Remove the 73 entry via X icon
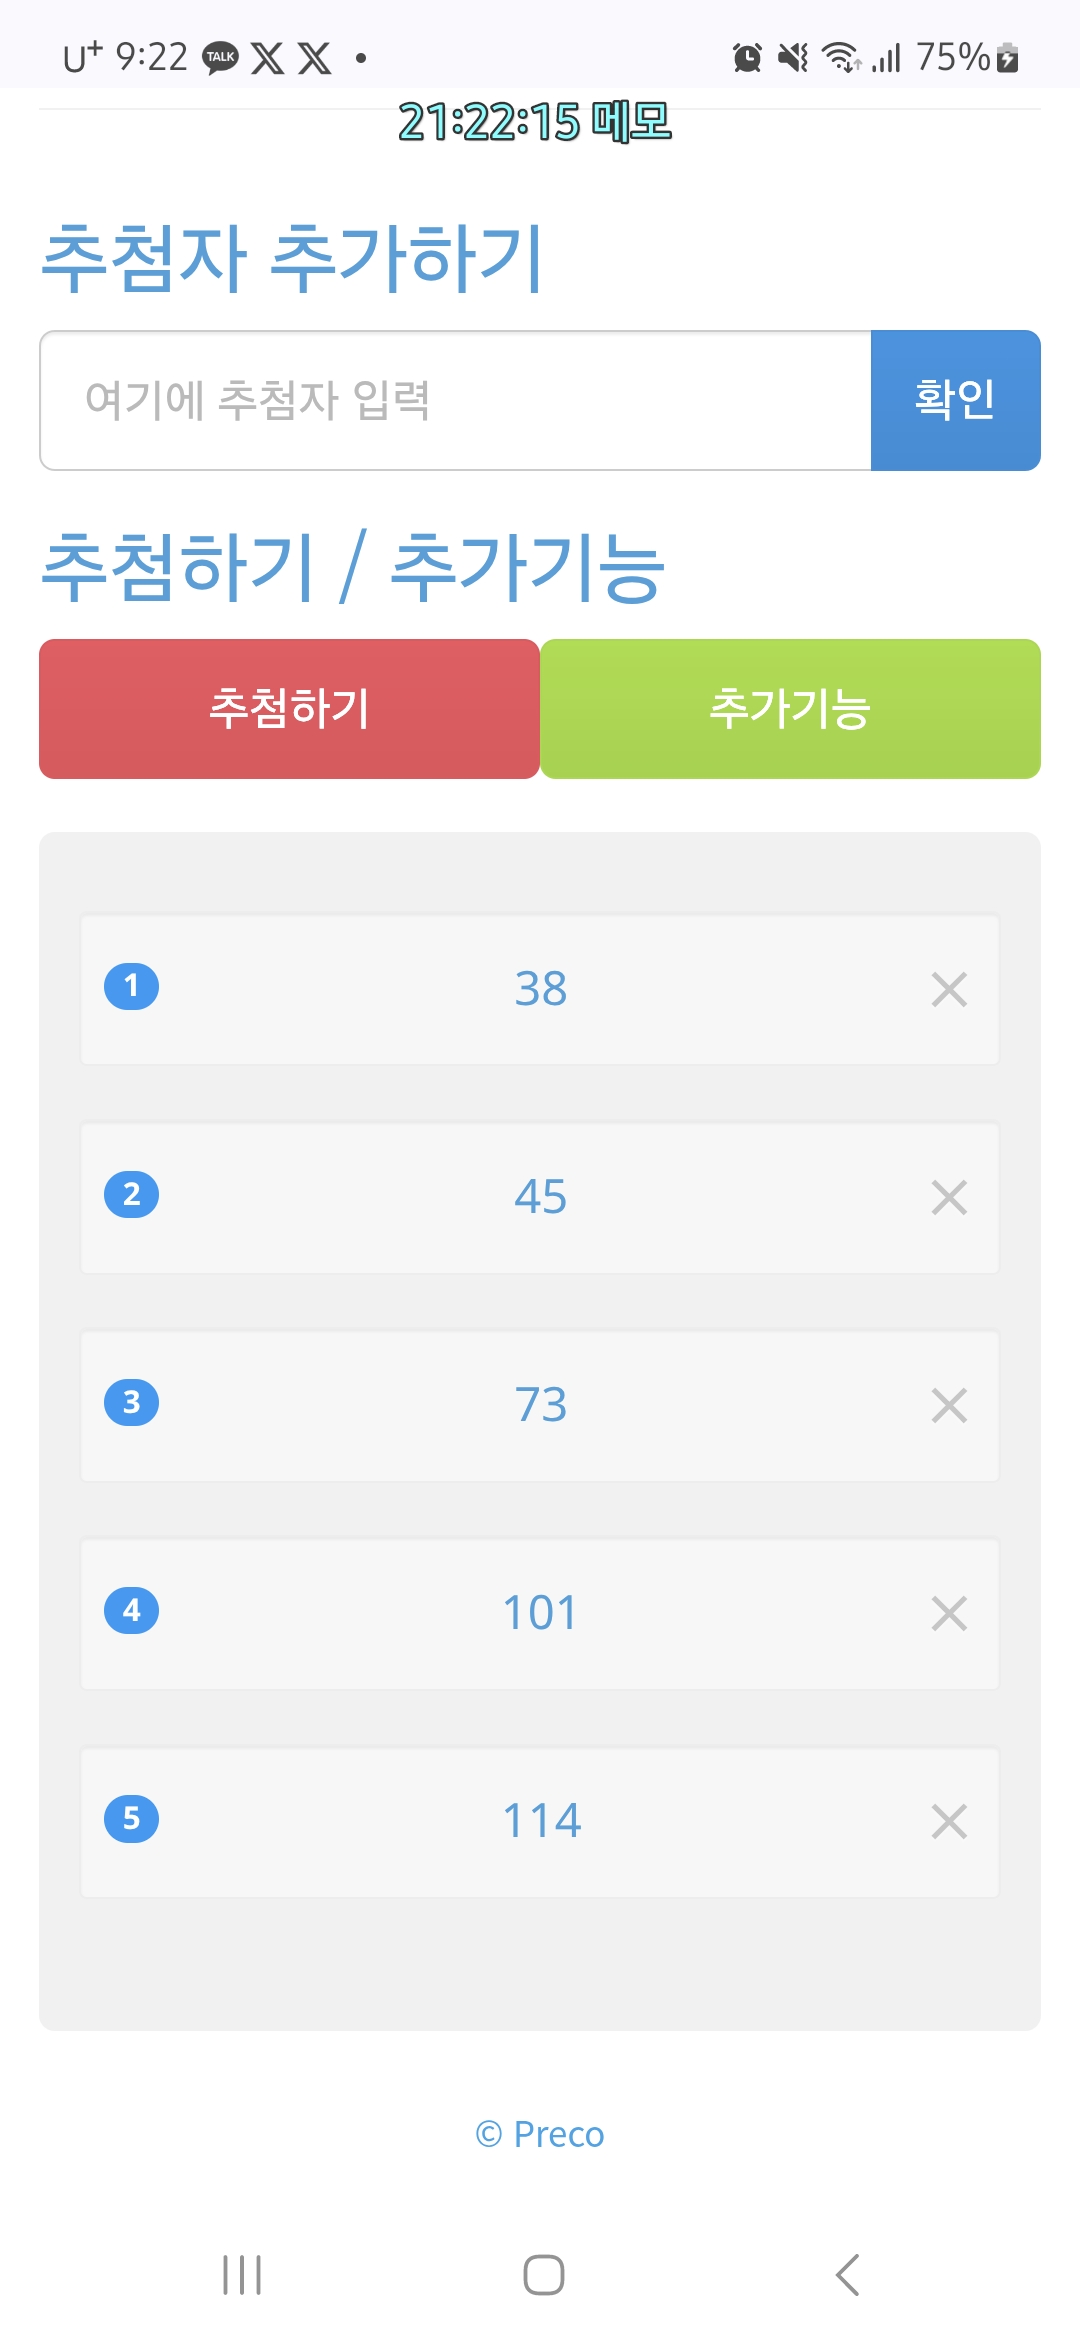This screenshot has width=1080, height=2340. pos(948,1405)
